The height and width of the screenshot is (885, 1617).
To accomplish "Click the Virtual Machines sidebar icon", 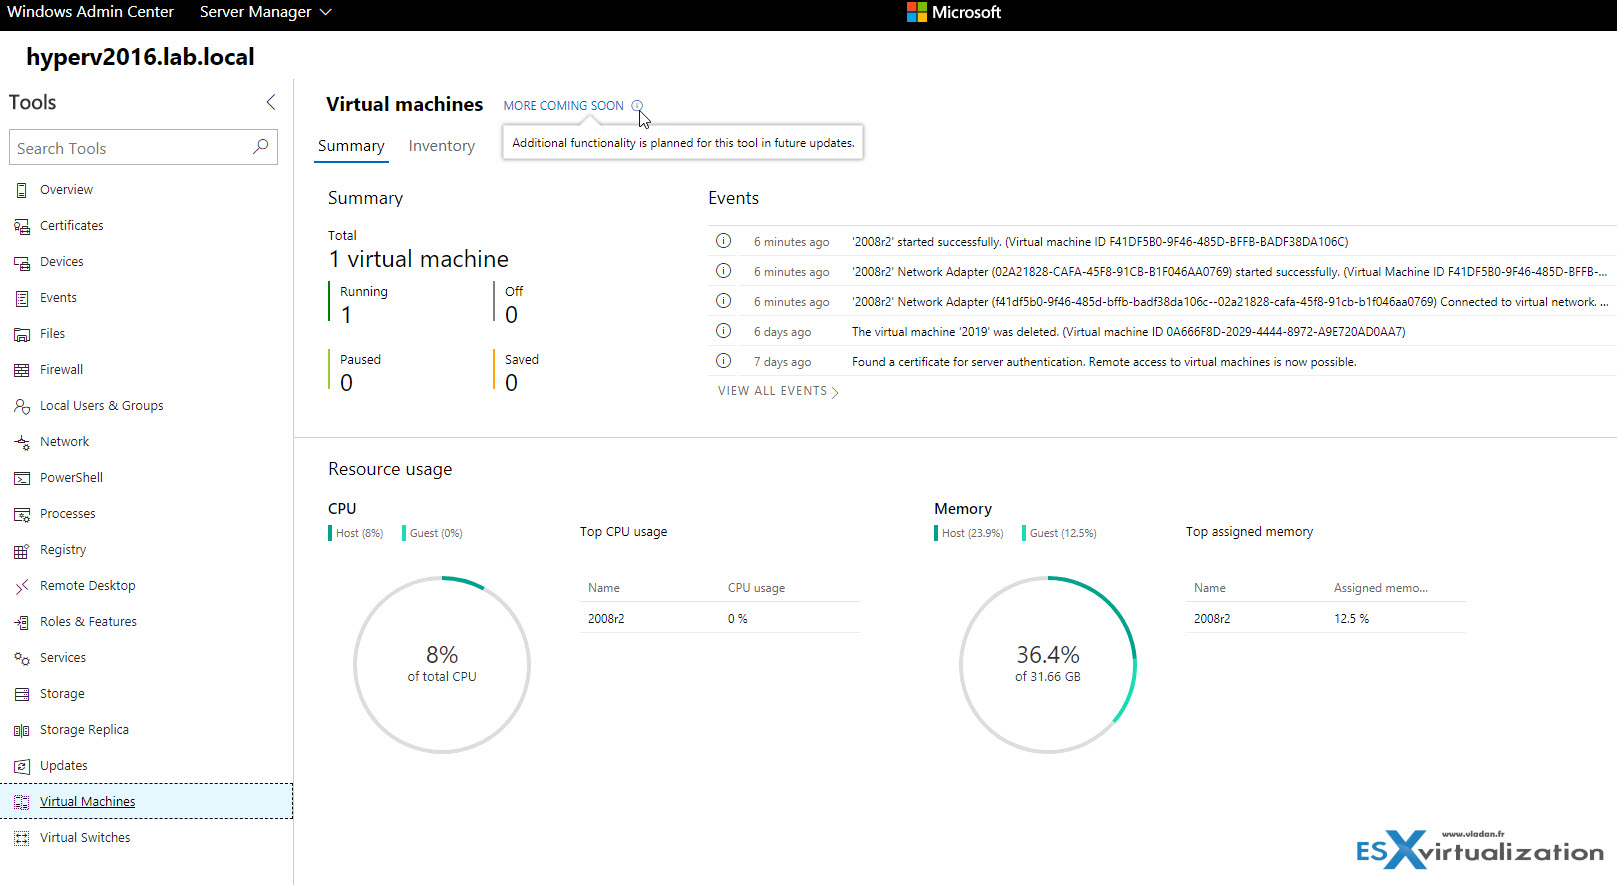I will pos(21,802).
